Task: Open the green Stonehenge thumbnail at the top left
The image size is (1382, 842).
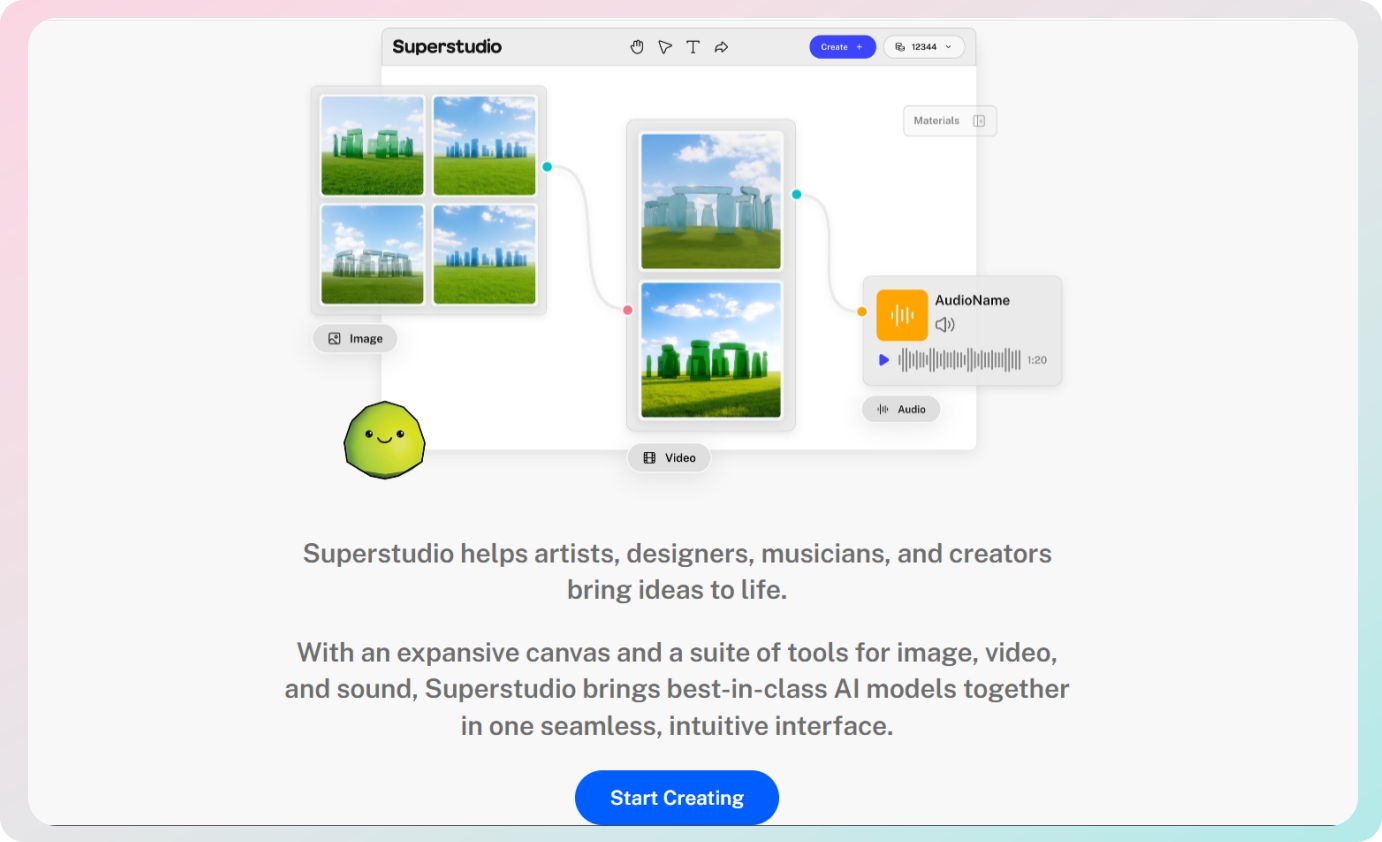Action: (373, 146)
